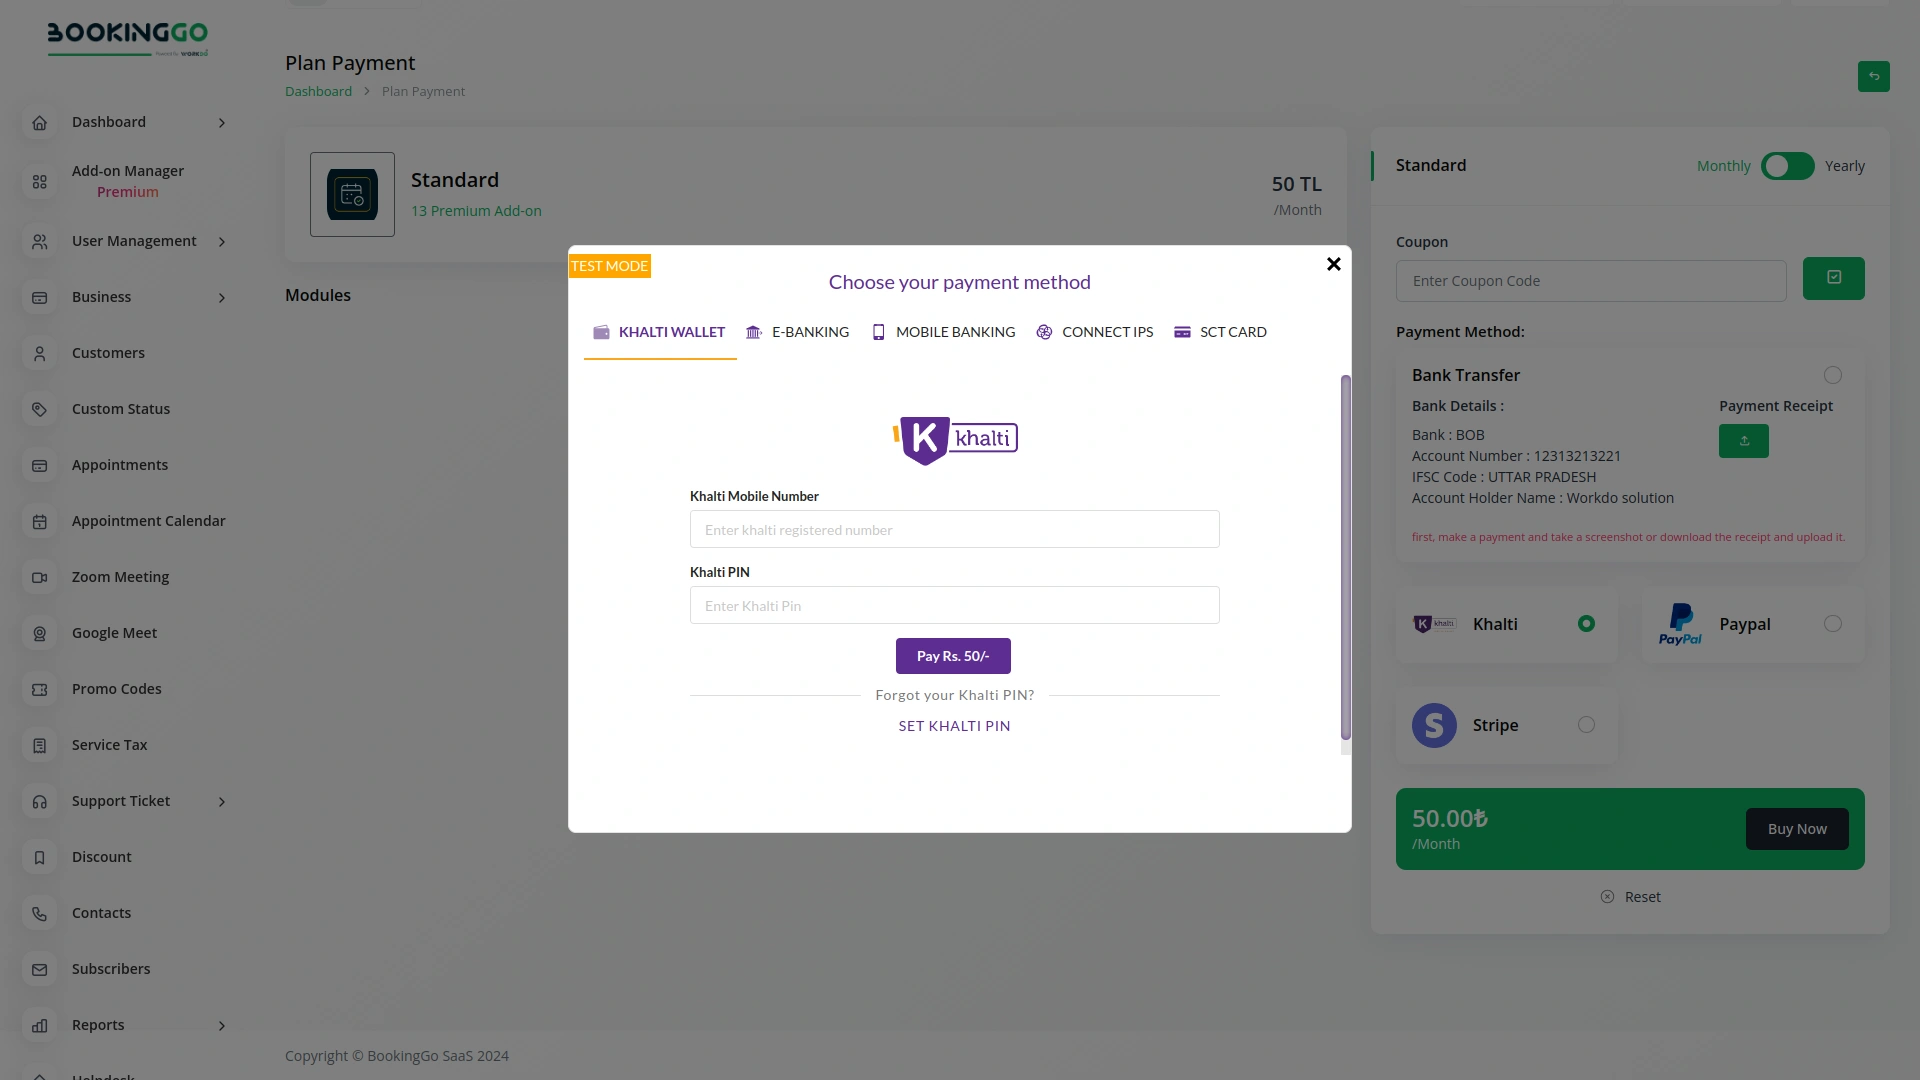The image size is (1920, 1080).
Task: Open Promo Codes sidebar item
Action: point(116,689)
